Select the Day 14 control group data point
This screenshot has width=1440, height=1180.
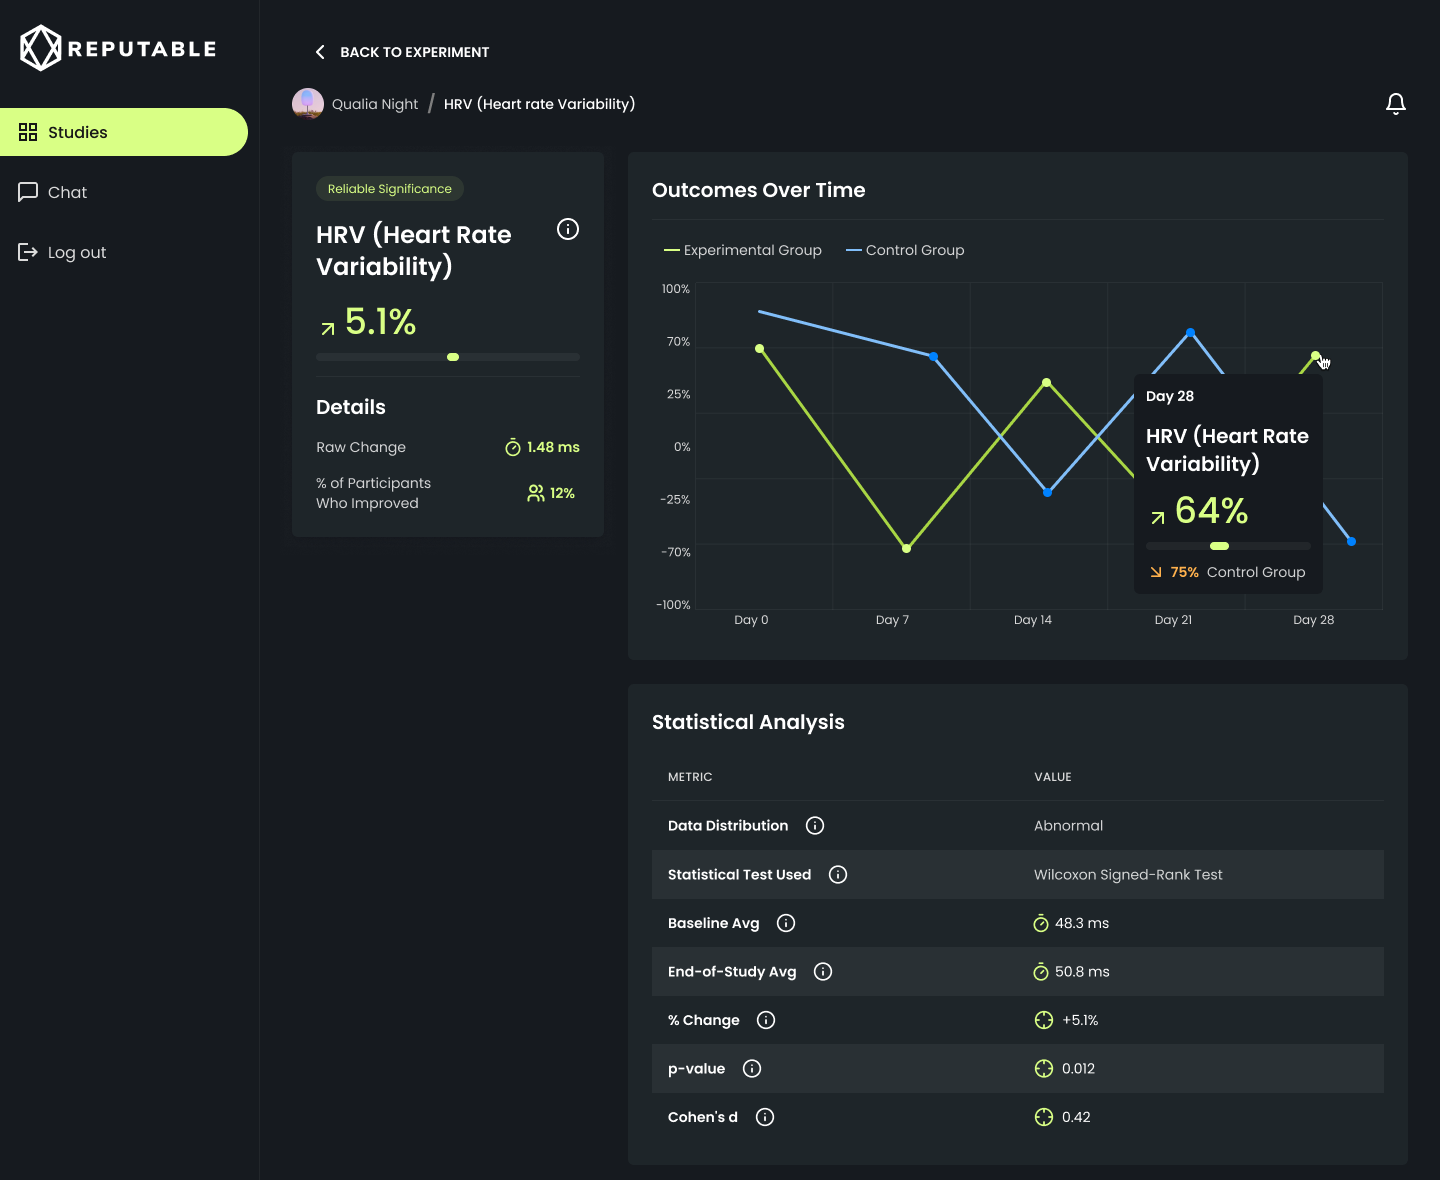tap(1048, 492)
